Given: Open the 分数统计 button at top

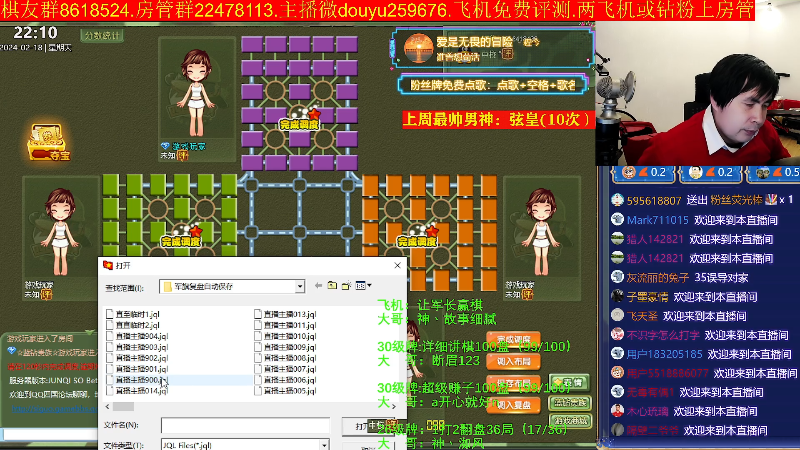Looking at the screenshot, I should click(102, 35).
